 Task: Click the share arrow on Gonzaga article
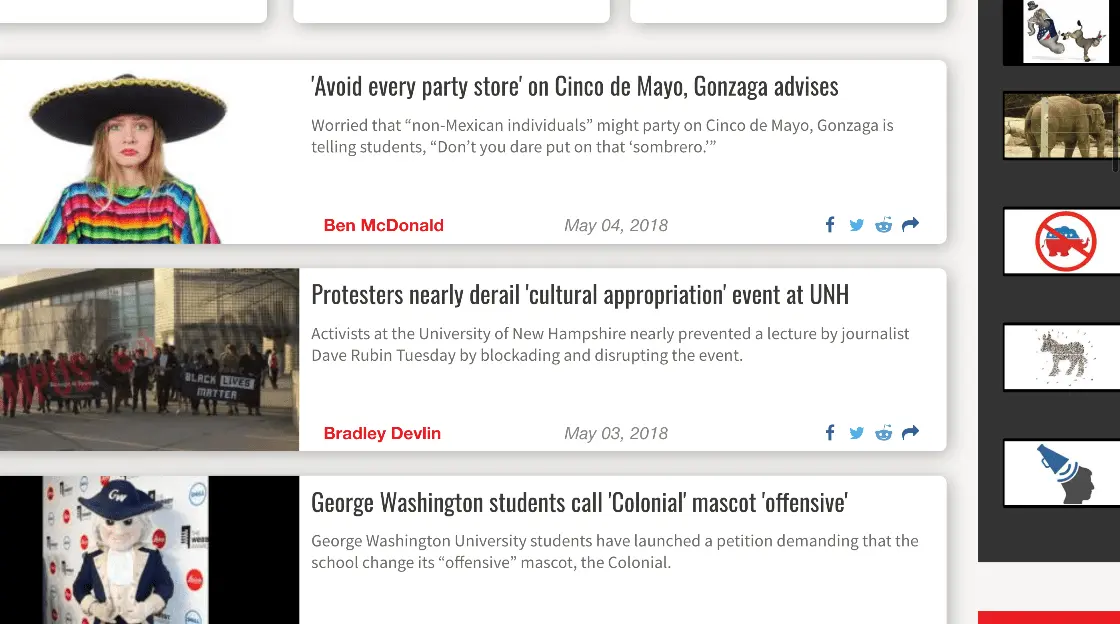(910, 225)
